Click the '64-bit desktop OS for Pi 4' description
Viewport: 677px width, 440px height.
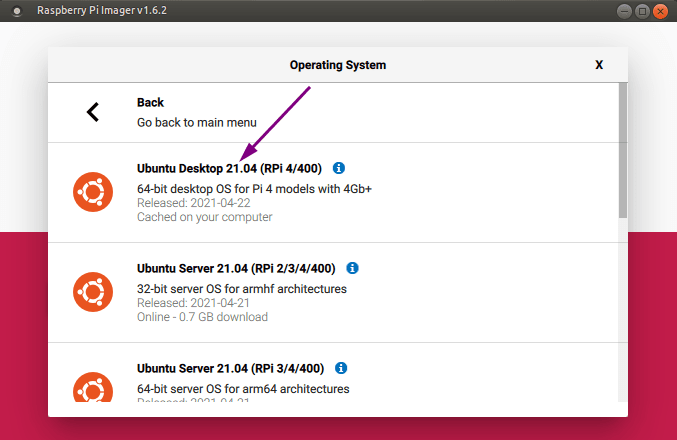tap(254, 188)
